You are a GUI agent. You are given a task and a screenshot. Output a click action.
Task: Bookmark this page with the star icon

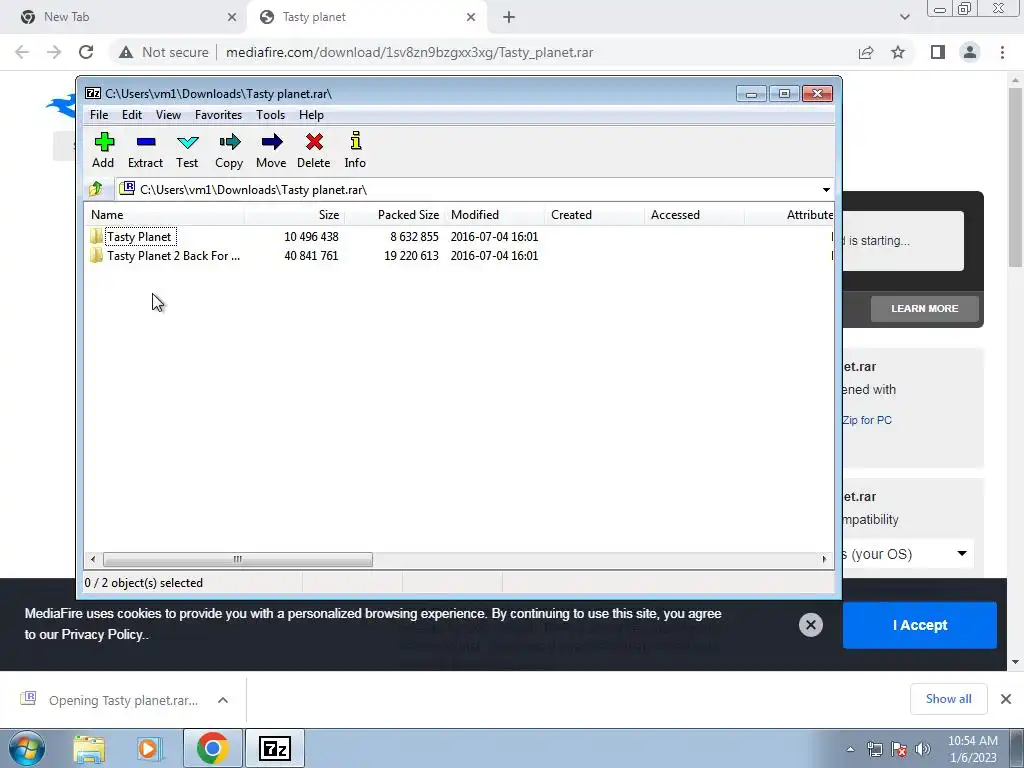click(x=899, y=52)
